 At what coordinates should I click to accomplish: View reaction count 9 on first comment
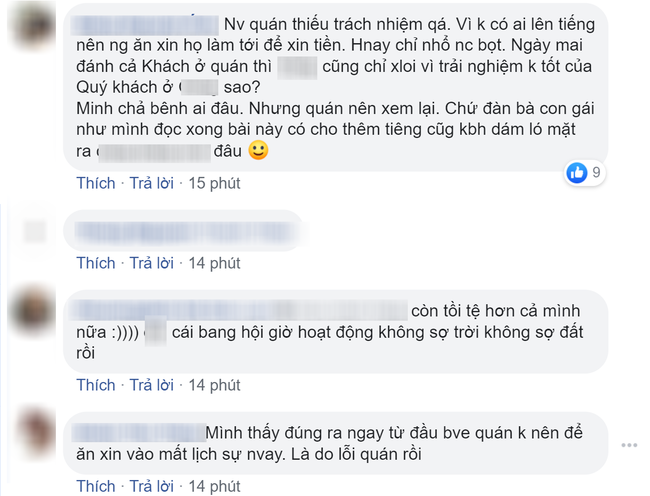coord(597,173)
